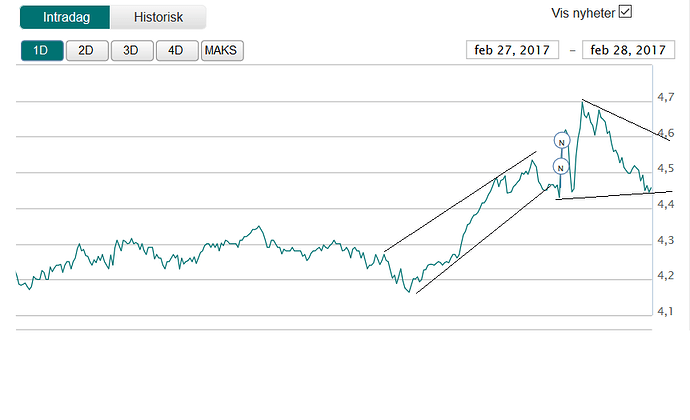Open the upper N news marker
Viewport: 690px width, 420px height.
point(561,141)
